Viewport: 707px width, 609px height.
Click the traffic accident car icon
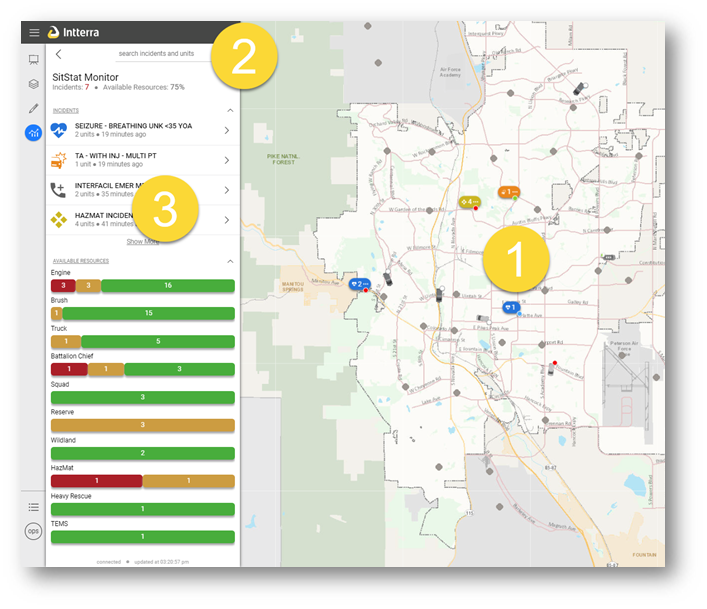[x=59, y=160]
